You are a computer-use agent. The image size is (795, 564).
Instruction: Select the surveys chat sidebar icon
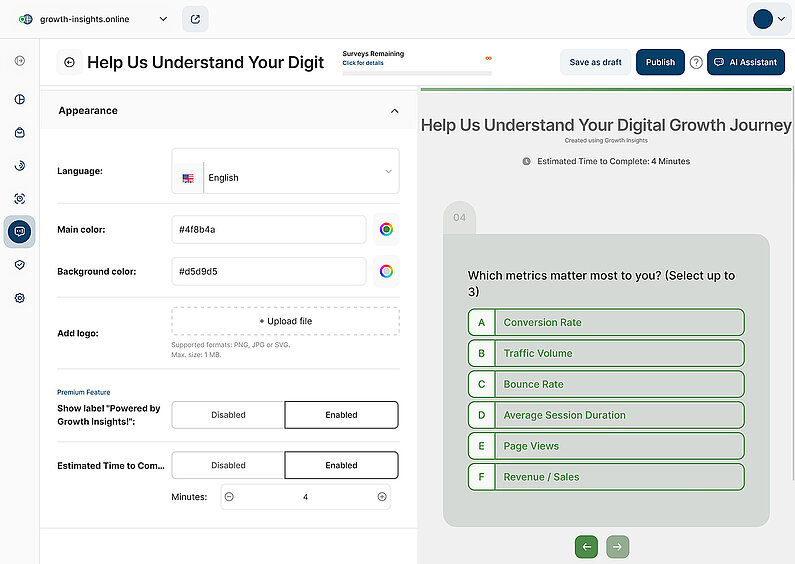pos(19,232)
